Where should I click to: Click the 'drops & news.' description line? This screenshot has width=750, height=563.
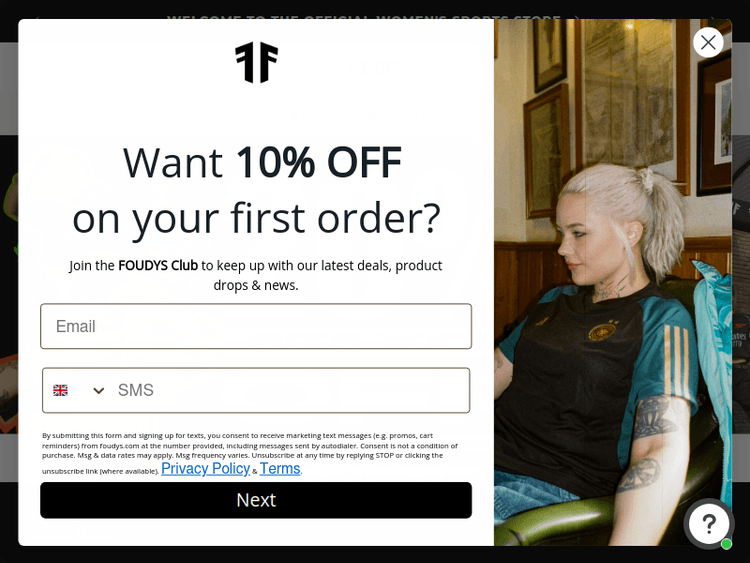click(x=256, y=285)
